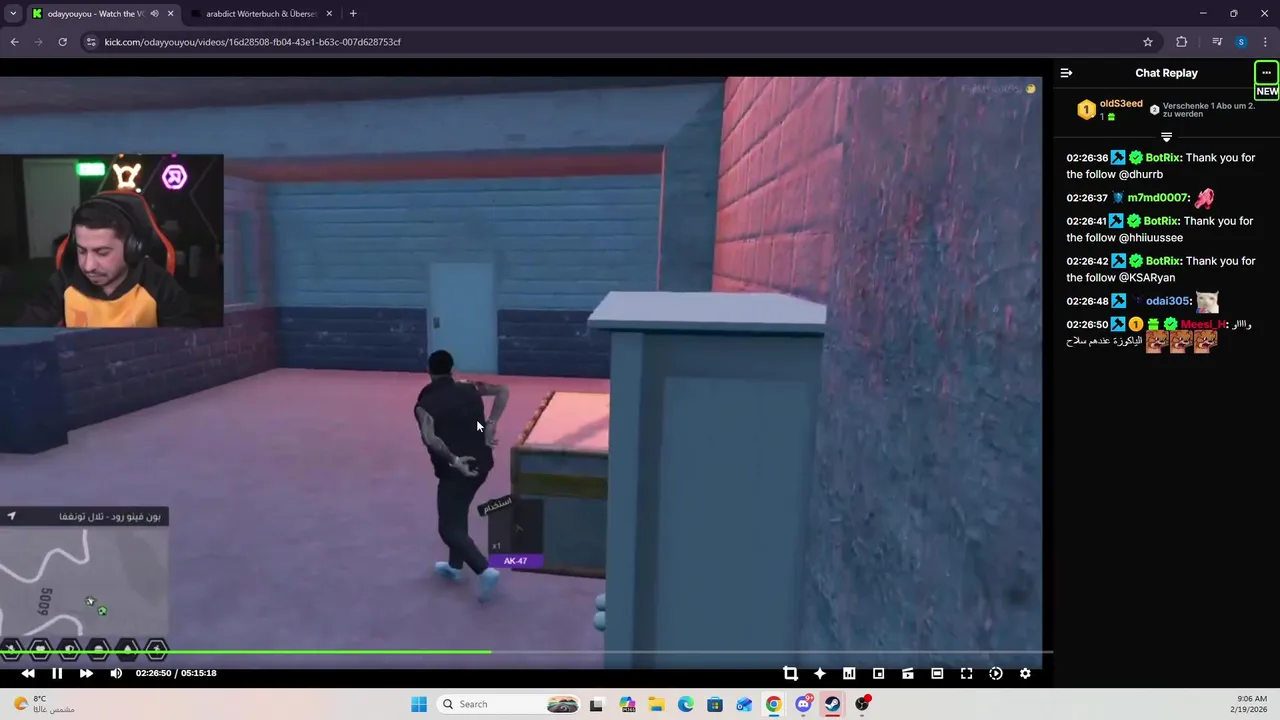The width and height of the screenshot is (1280, 720).
Task: Switch to Google Chrome in the taskbar
Action: (774, 704)
